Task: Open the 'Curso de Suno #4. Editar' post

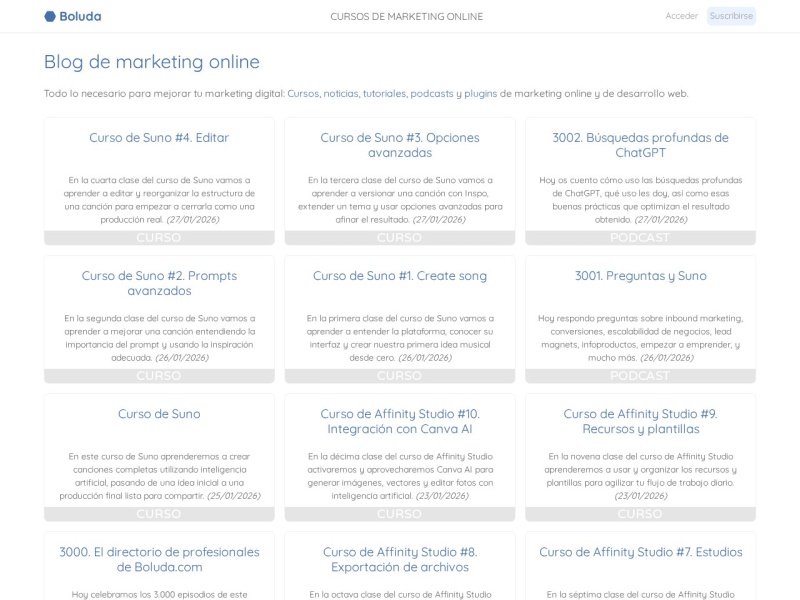Action: pyautogui.click(x=157, y=138)
